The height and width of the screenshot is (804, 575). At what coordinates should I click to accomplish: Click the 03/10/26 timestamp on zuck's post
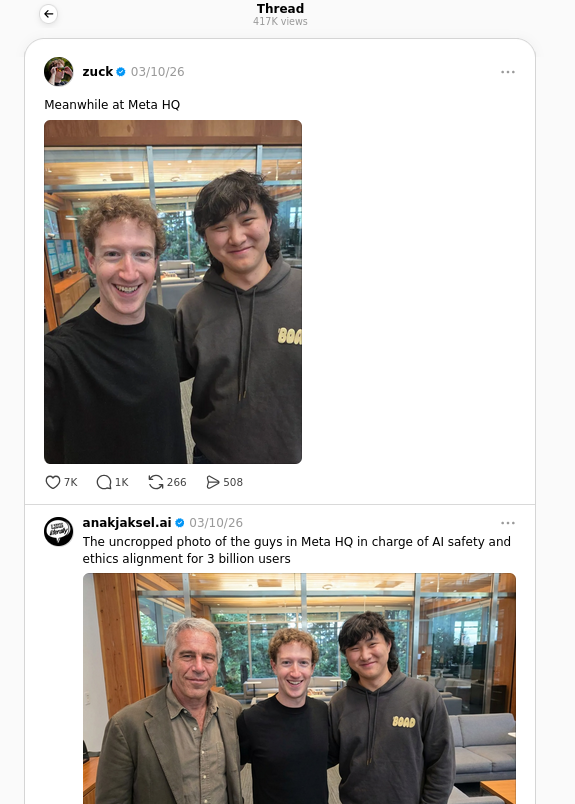pos(157,72)
